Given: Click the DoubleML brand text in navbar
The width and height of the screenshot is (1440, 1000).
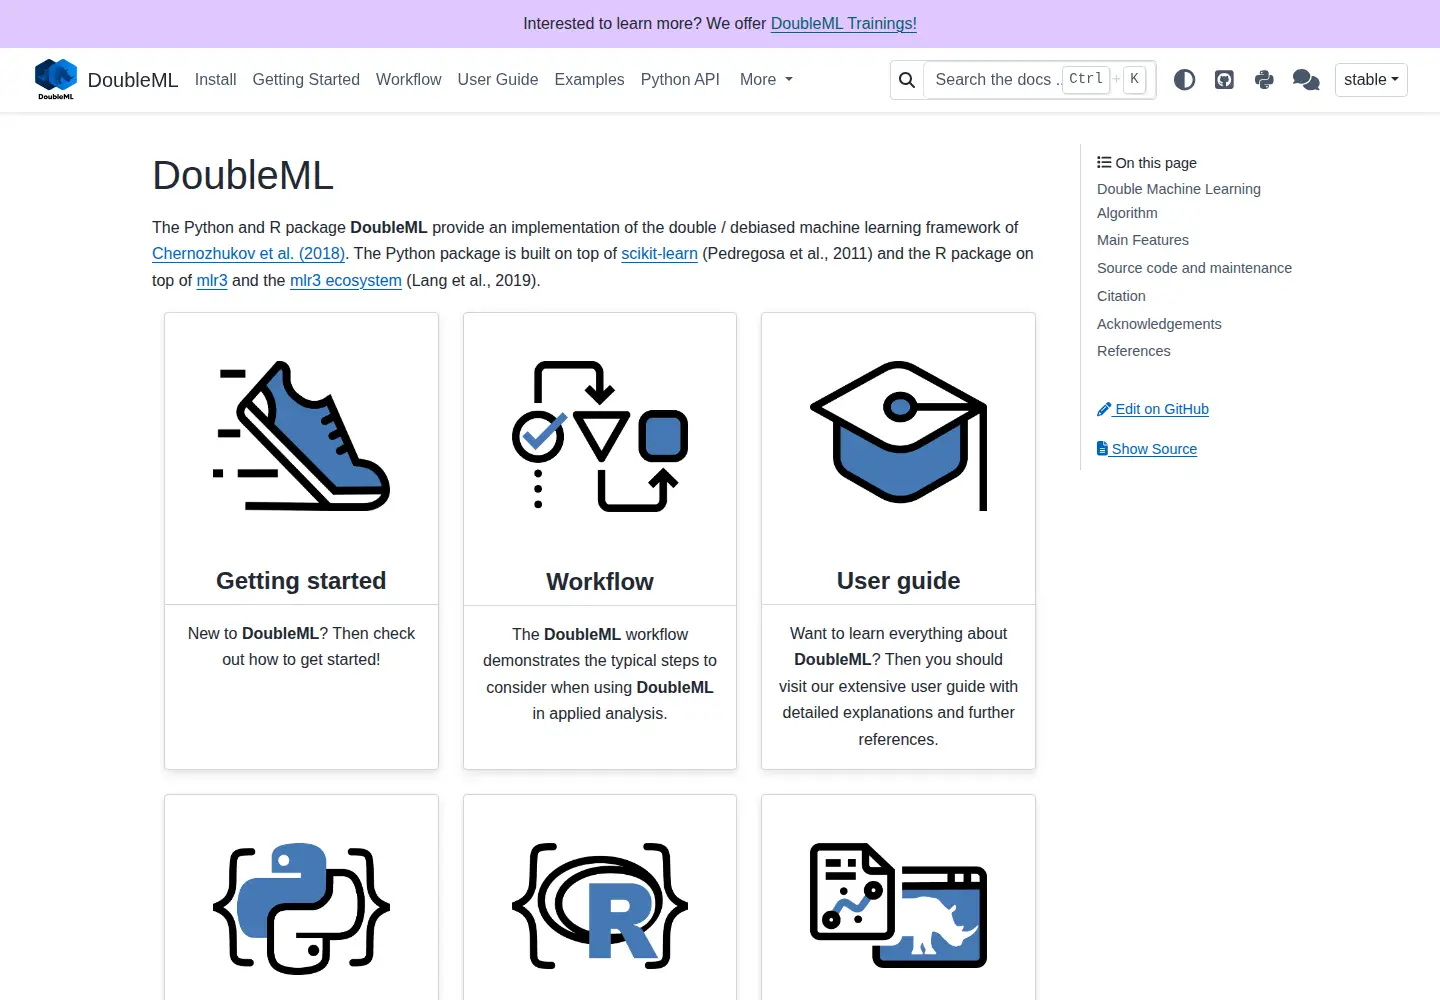Looking at the screenshot, I should 133,80.
